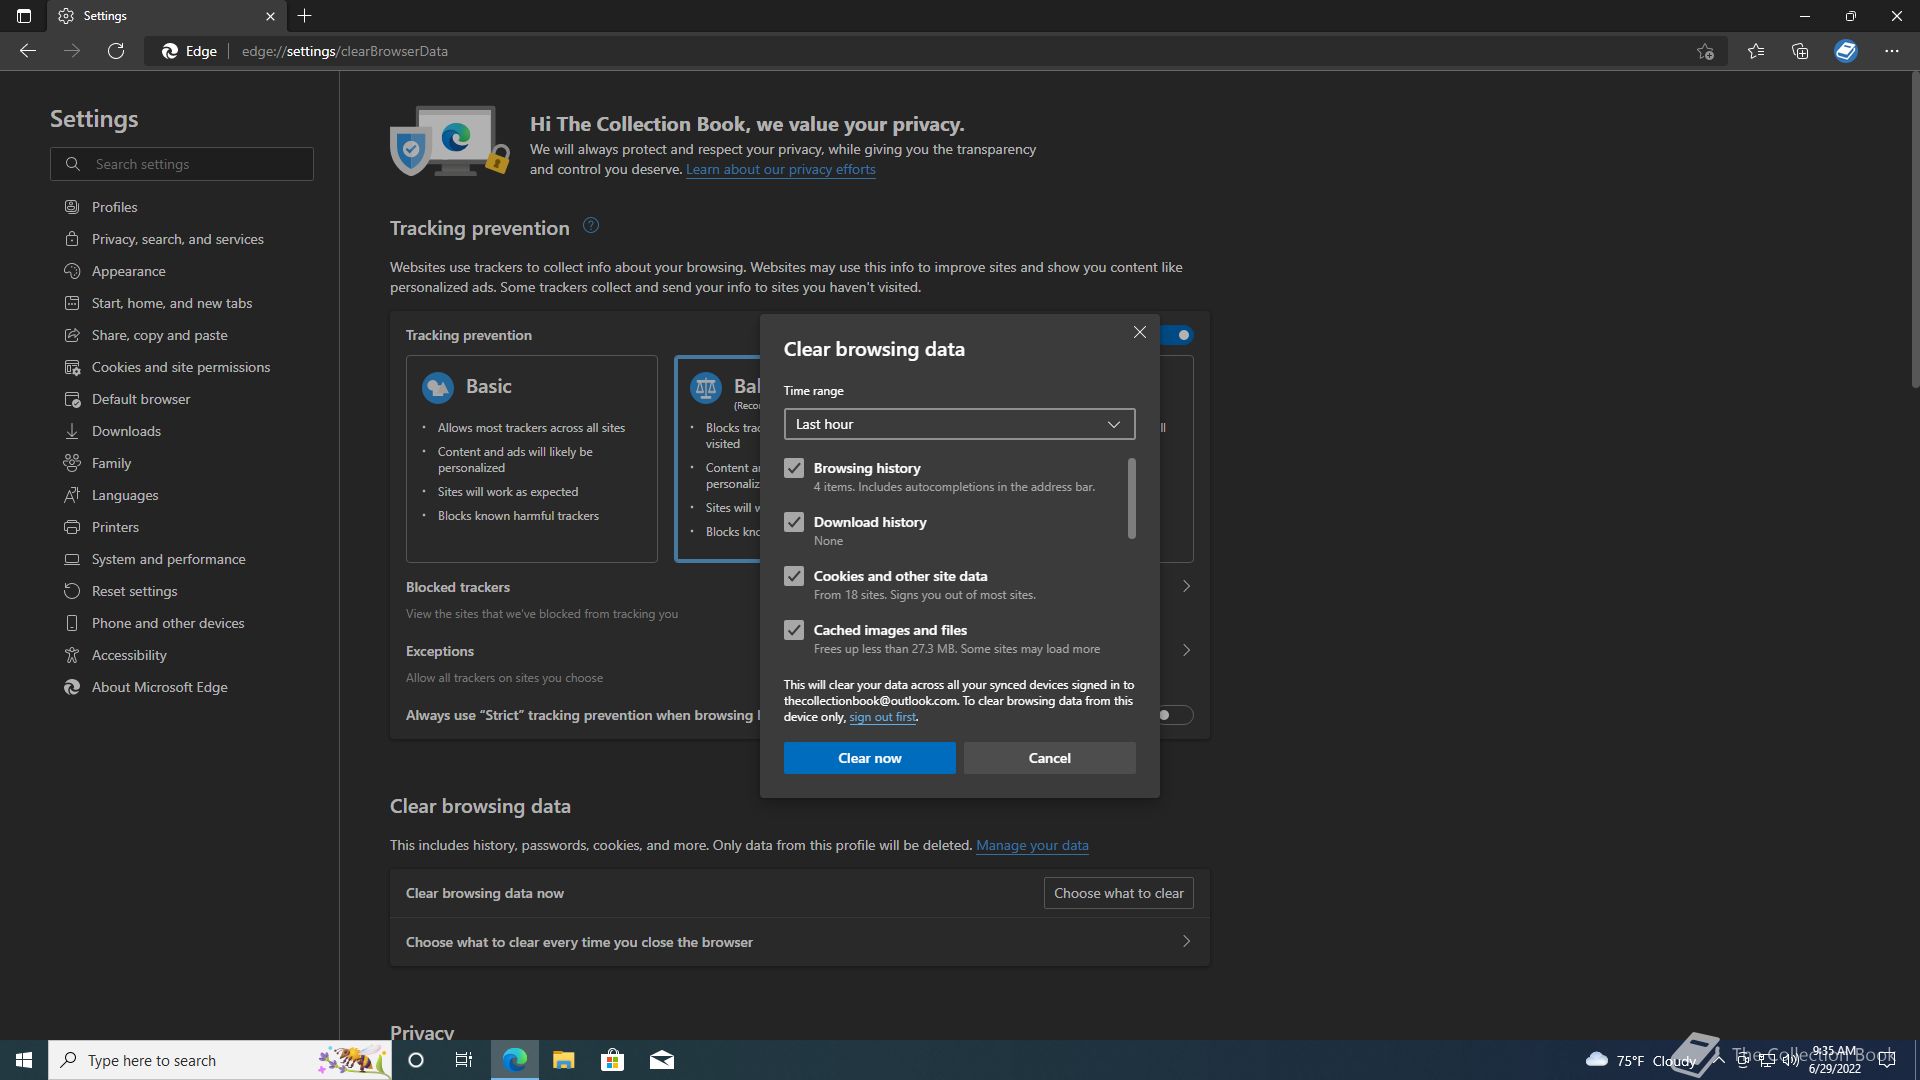
Task: Close the Settings tab
Action: tap(270, 16)
